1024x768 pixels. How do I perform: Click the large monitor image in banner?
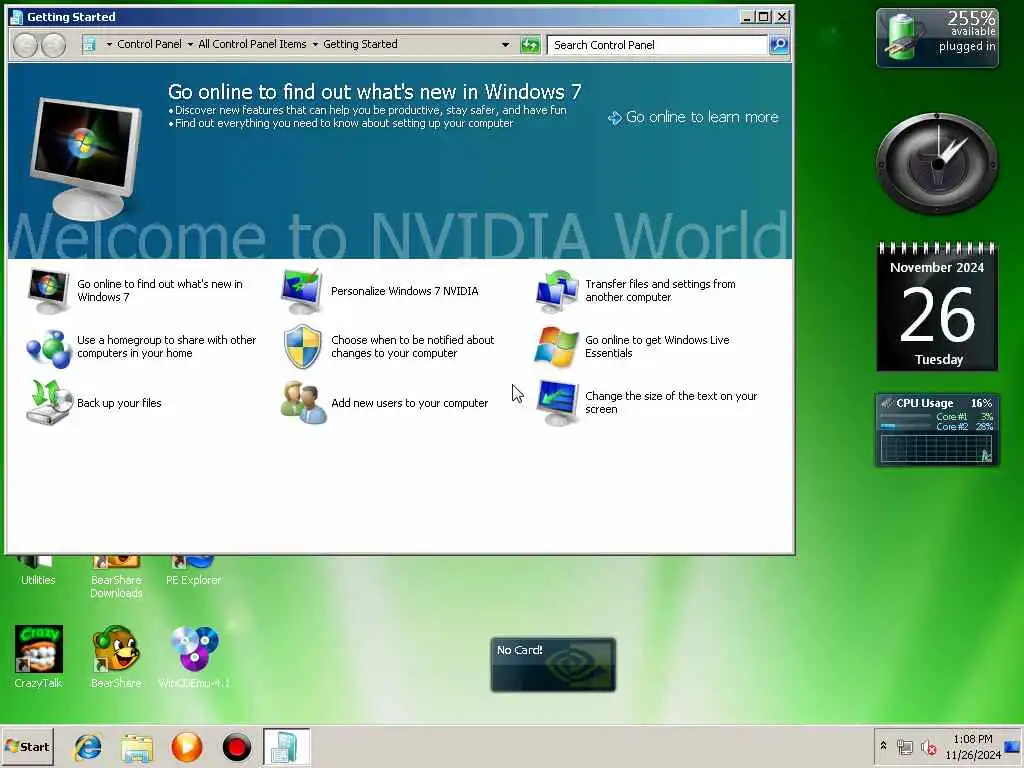[x=86, y=159]
